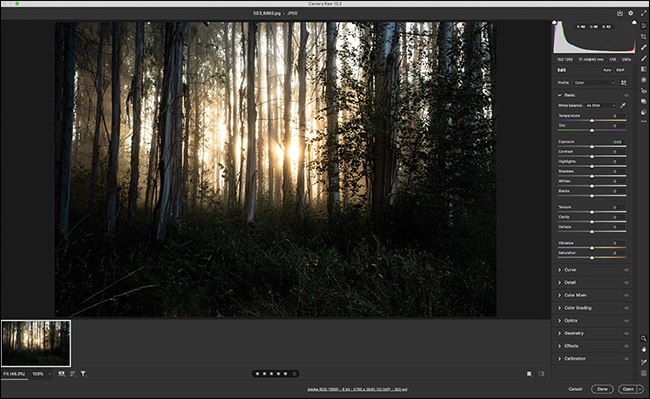Click the Done button
650x399 pixels.
602,389
